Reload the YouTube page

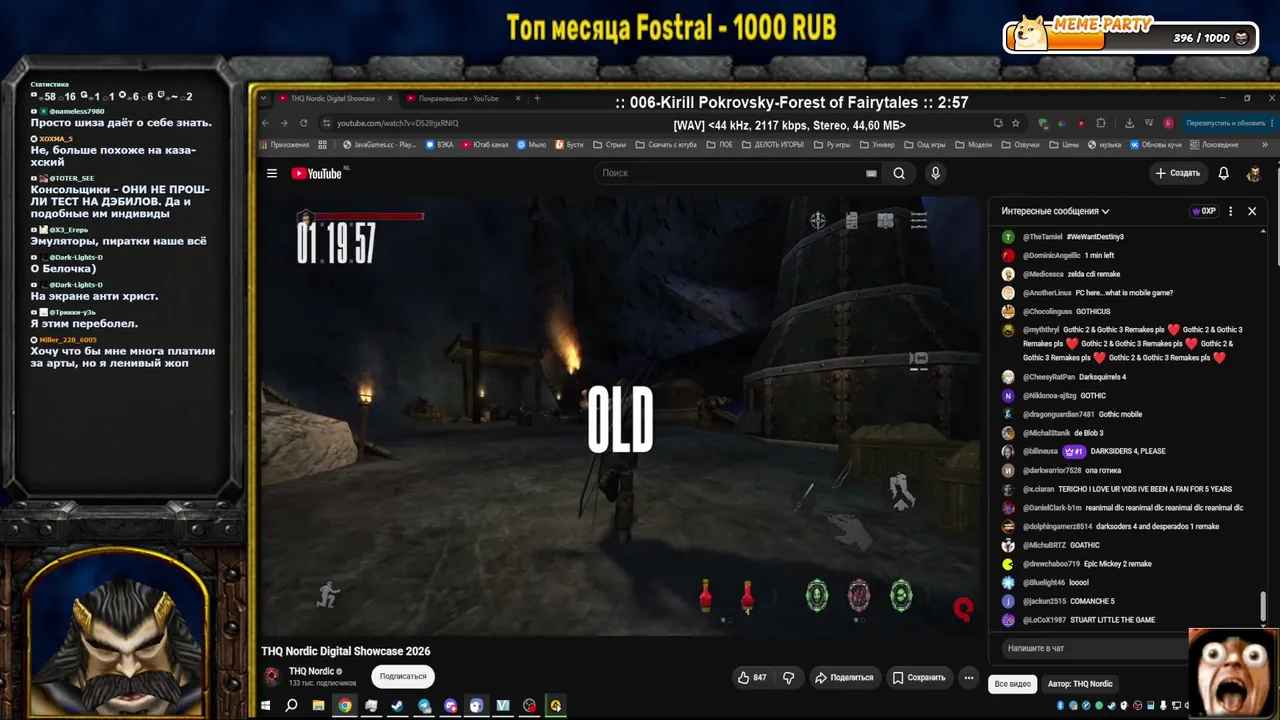point(303,123)
